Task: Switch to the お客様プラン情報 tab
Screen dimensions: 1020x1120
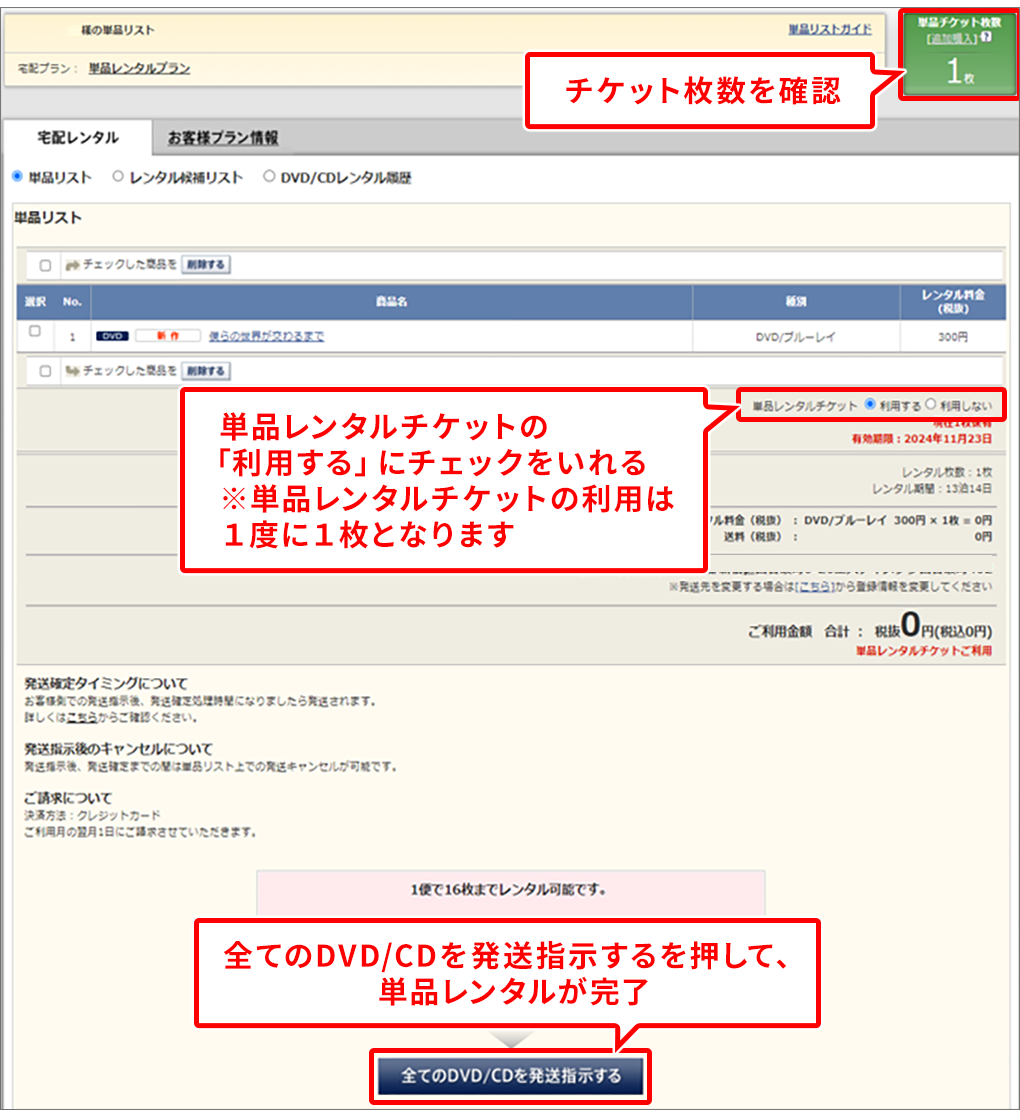Action: point(223,138)
